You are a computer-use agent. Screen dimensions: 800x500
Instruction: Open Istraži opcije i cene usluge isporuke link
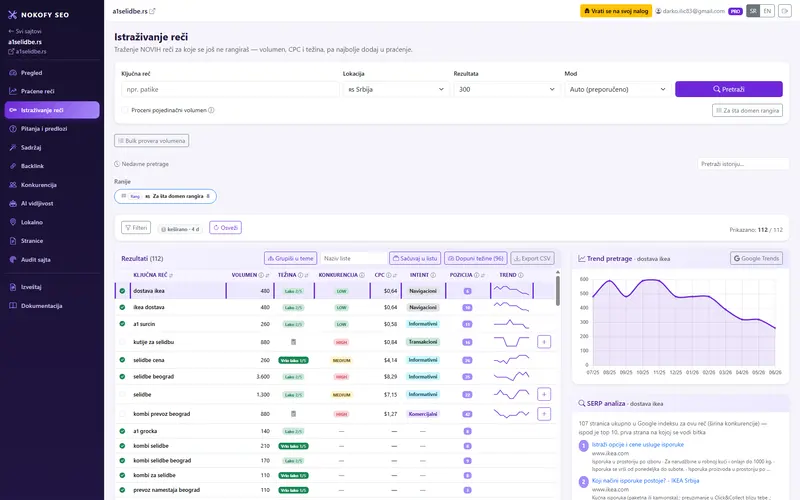637,444
